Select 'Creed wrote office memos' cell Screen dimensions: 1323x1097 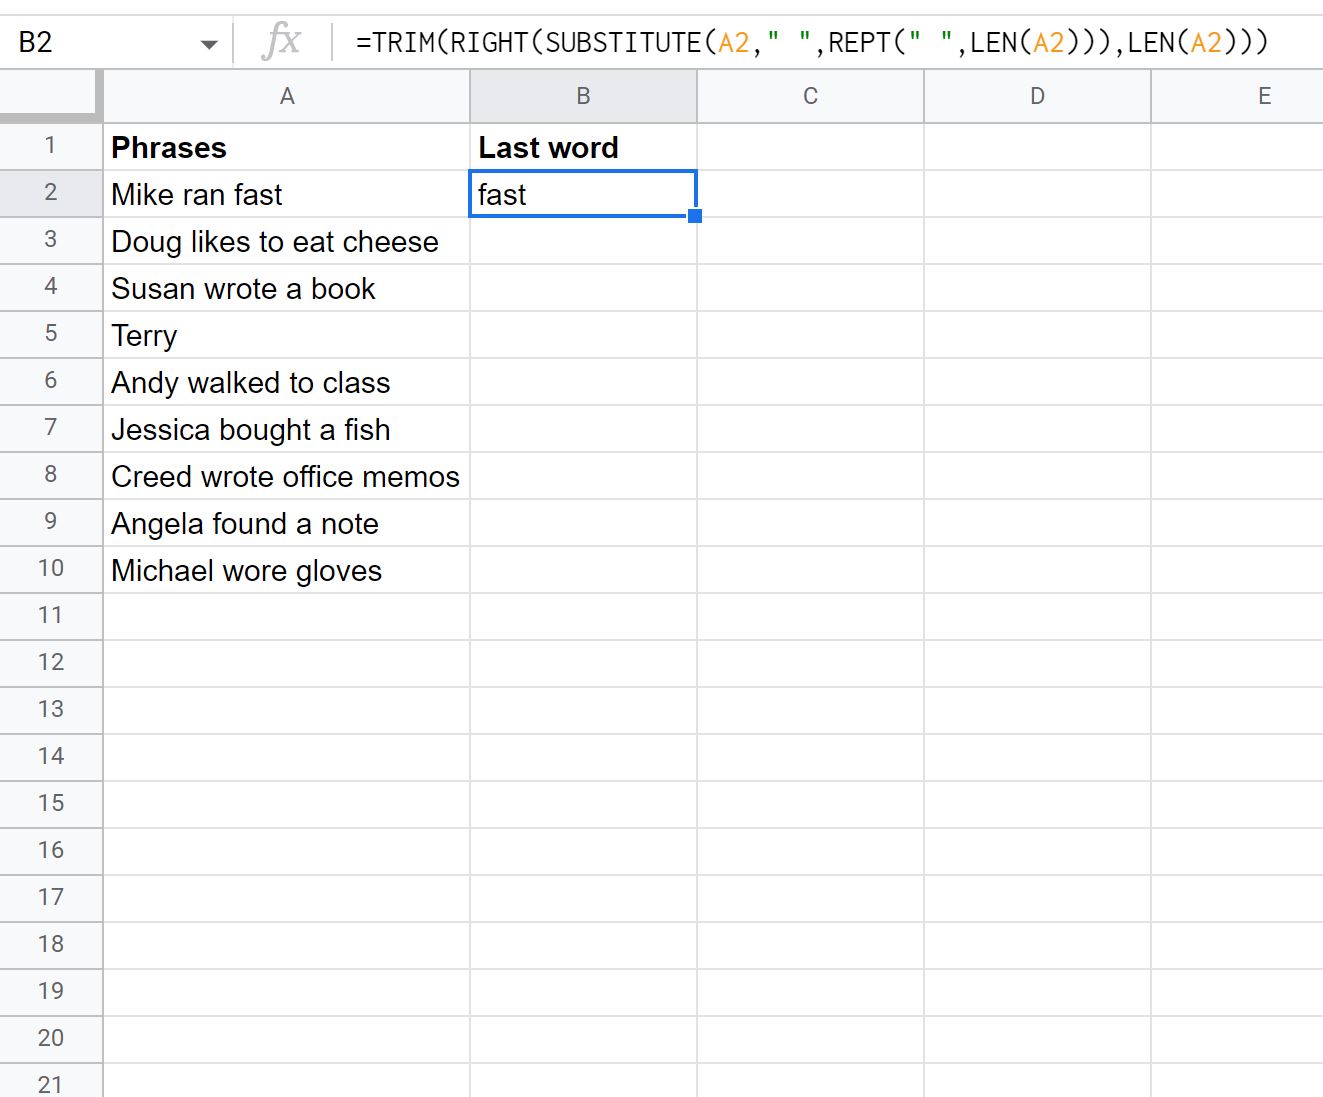286,476
